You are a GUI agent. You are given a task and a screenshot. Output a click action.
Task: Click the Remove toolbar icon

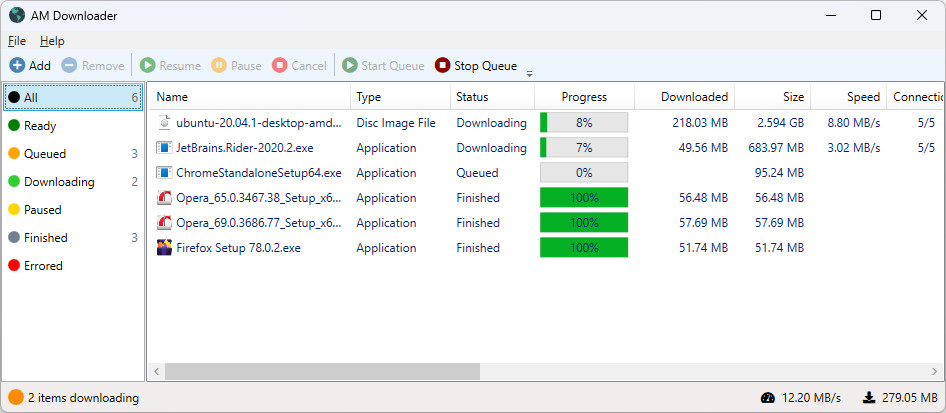[x=69, y=65]
